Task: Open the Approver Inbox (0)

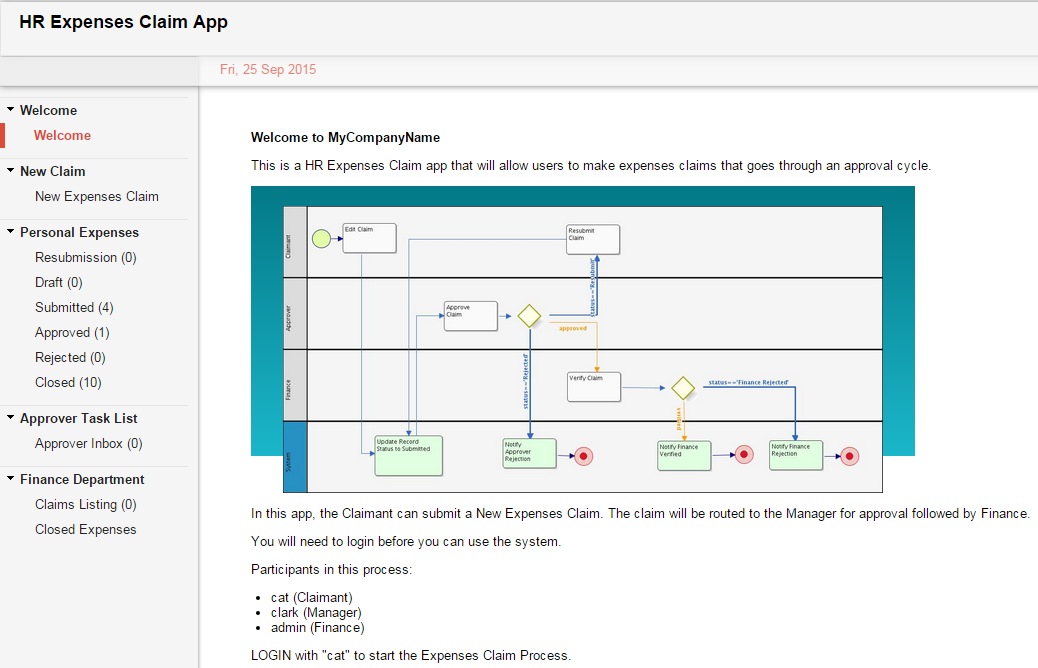Action: 88,443
